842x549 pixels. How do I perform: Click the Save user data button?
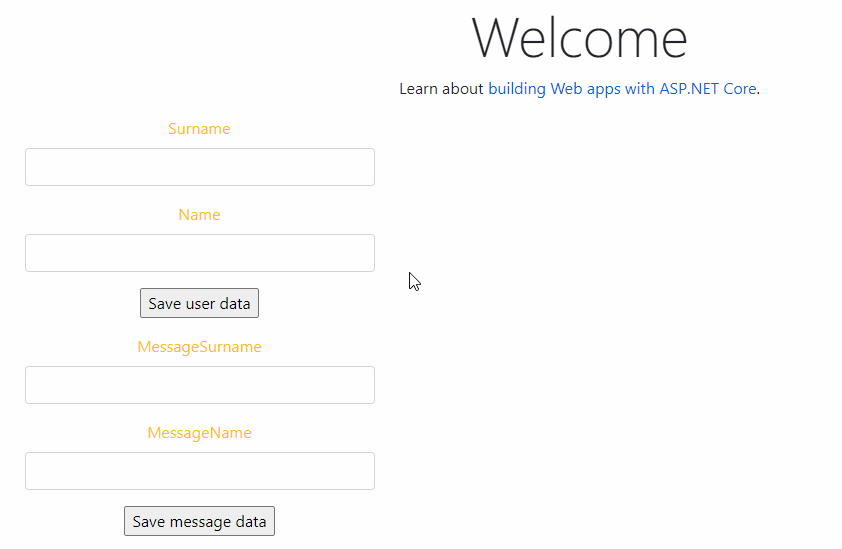click(199, 303)
